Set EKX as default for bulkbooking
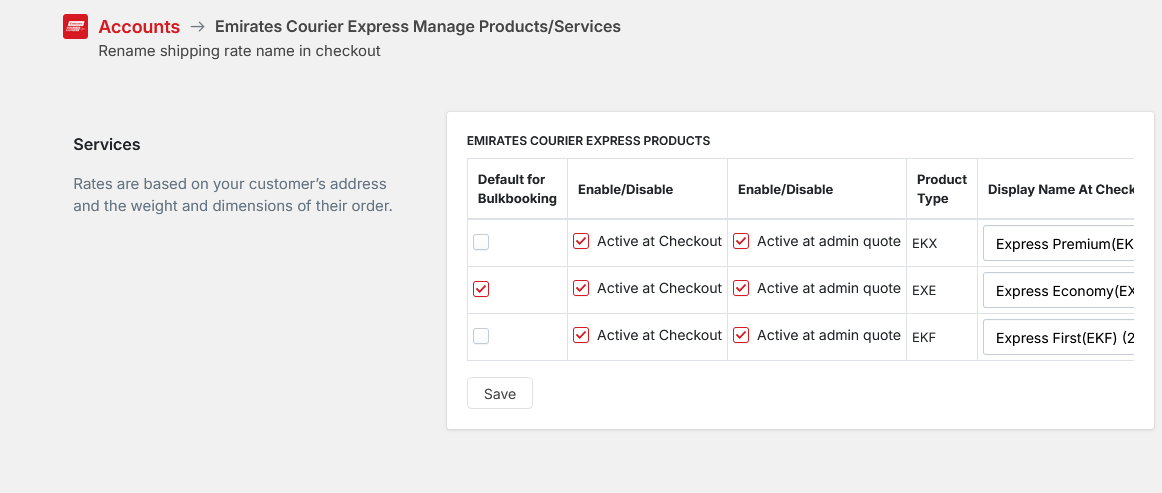The image size is (1162, 493). (x=481, y=242)
